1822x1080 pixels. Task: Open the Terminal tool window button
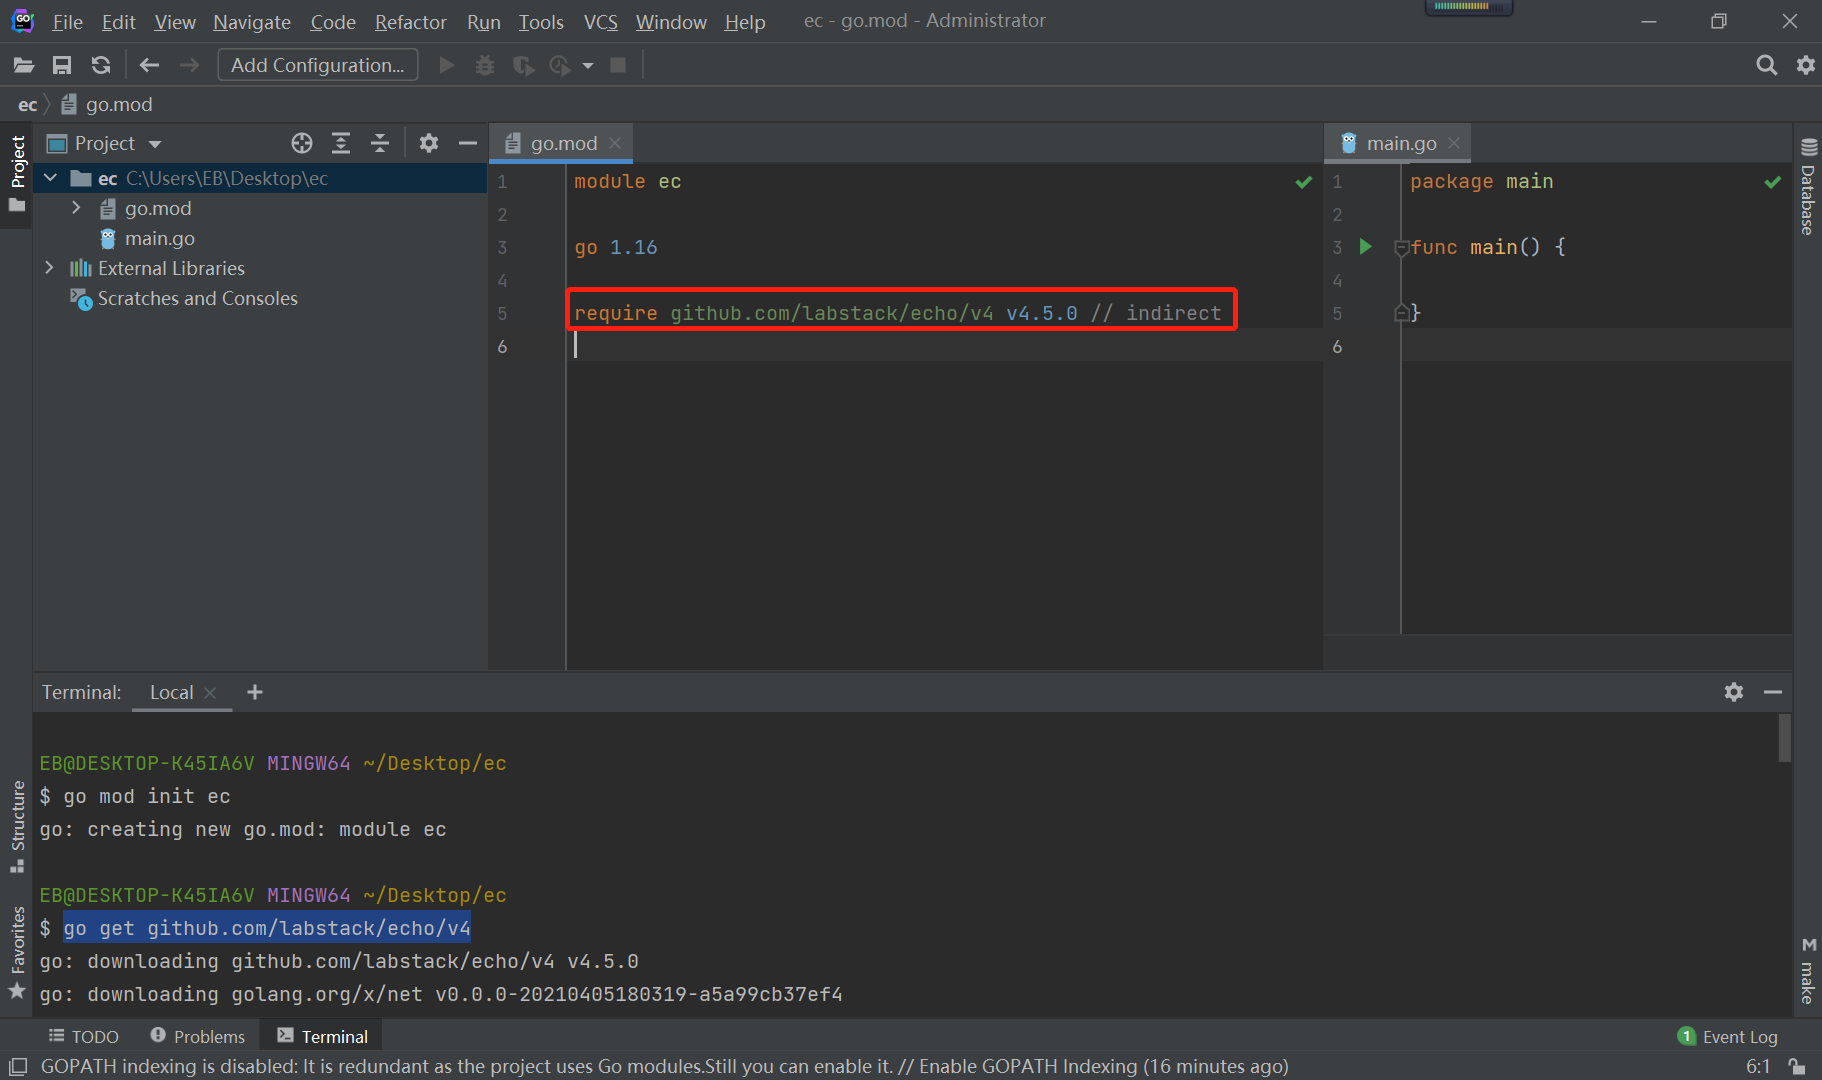(322, 1037)
